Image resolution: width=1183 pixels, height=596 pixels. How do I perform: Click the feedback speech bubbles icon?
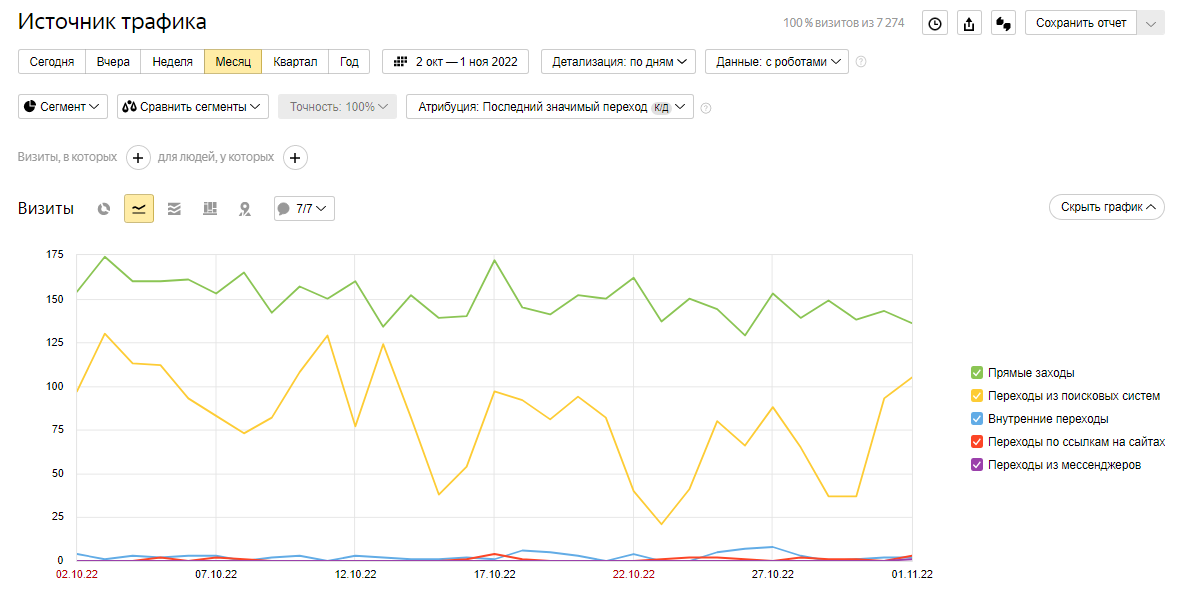(1003, 23)
